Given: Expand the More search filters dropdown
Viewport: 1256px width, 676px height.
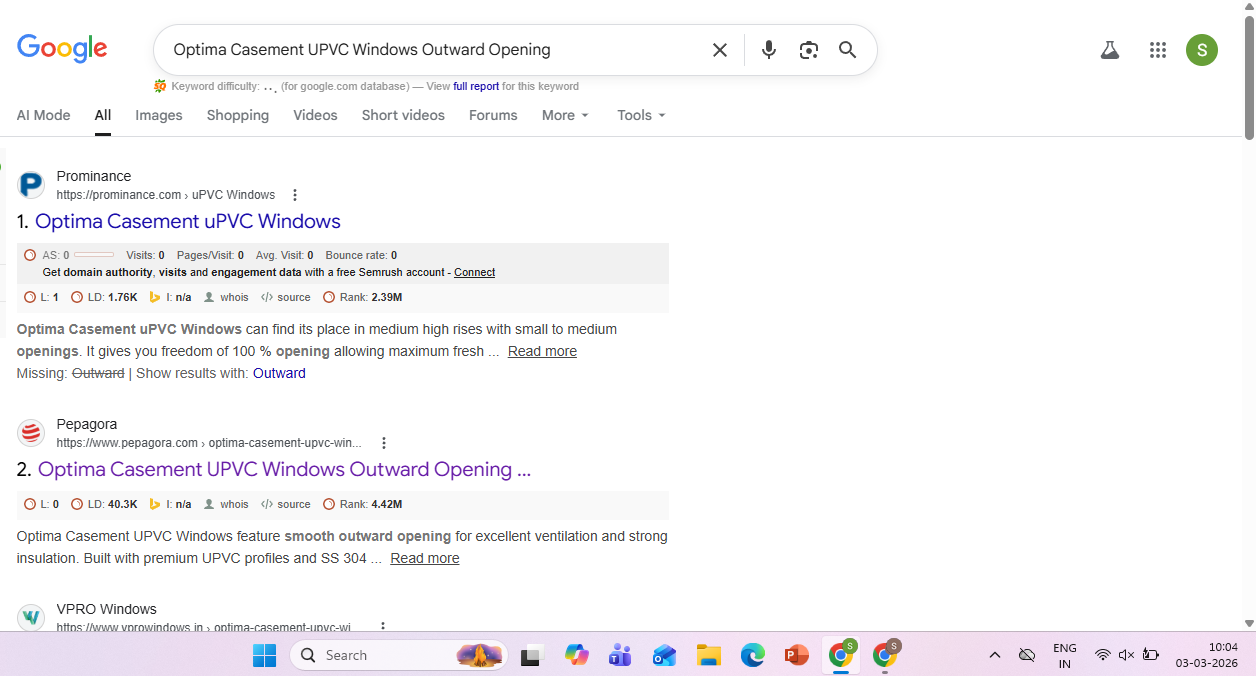Looking at the screenshot, I should point(565,115).
